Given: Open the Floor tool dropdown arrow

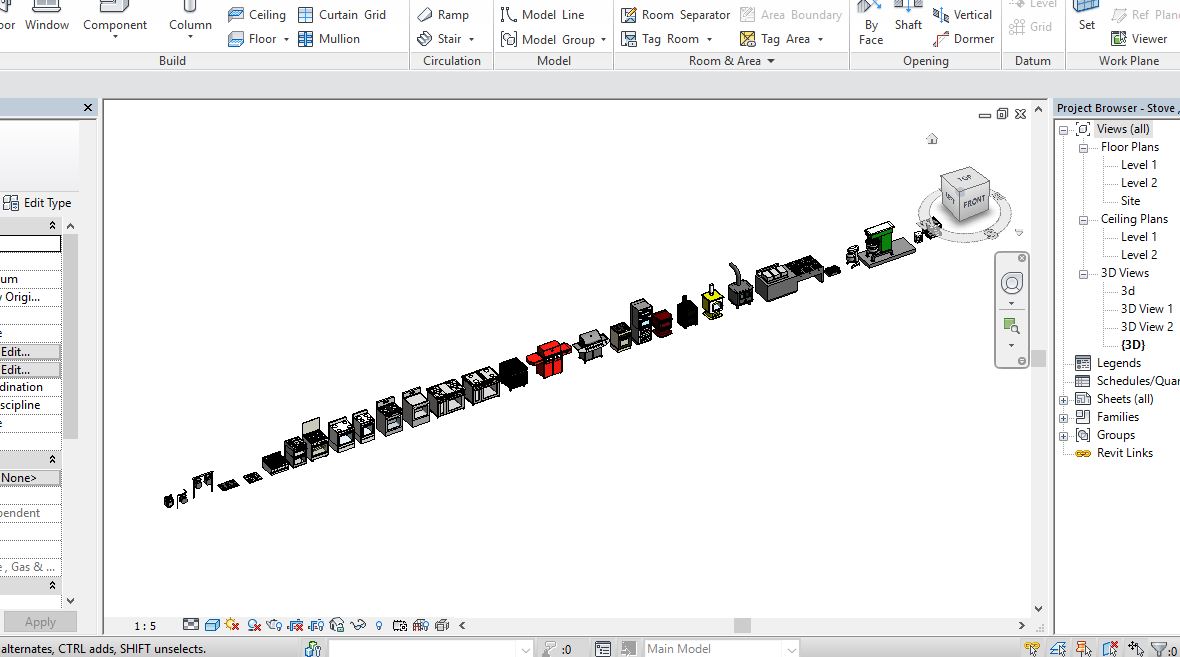Looking at the screenshot, I should pyautogui.click(x=286, y=40).
